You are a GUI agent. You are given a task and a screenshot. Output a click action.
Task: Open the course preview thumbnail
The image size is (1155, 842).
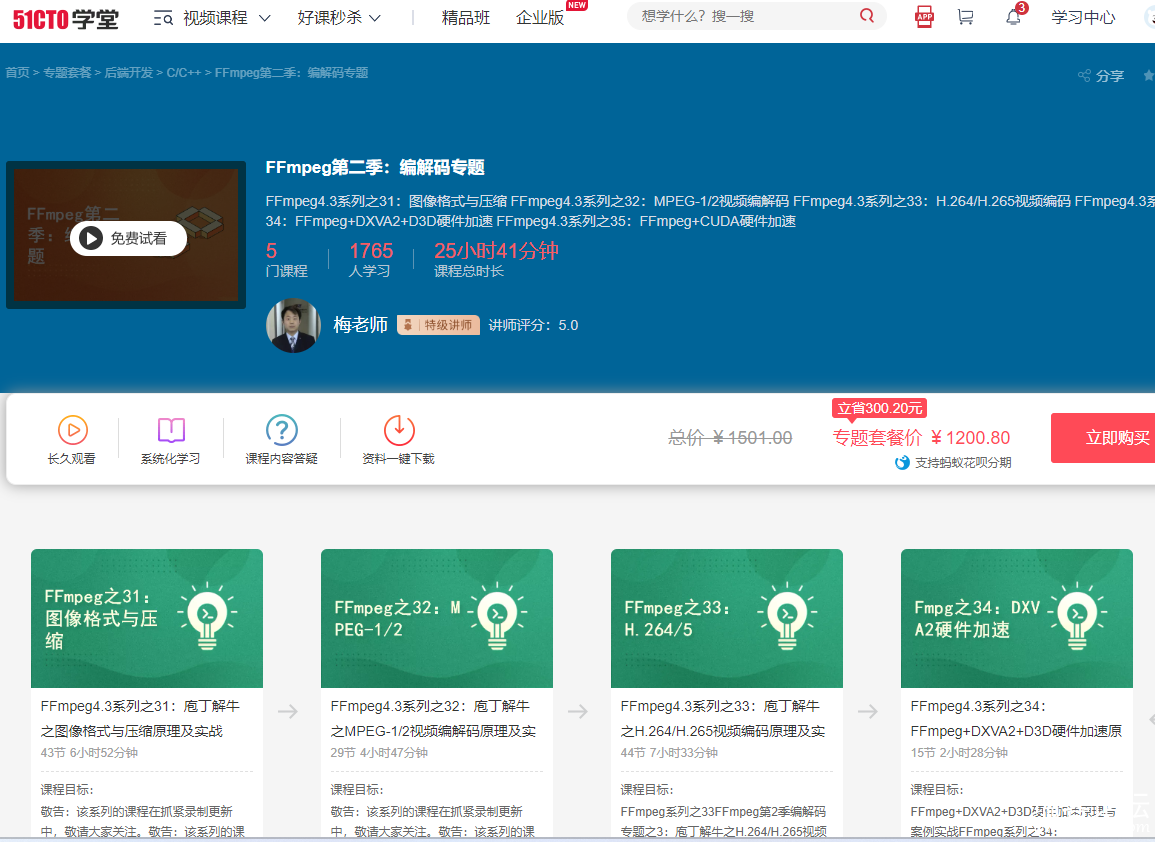126,235
